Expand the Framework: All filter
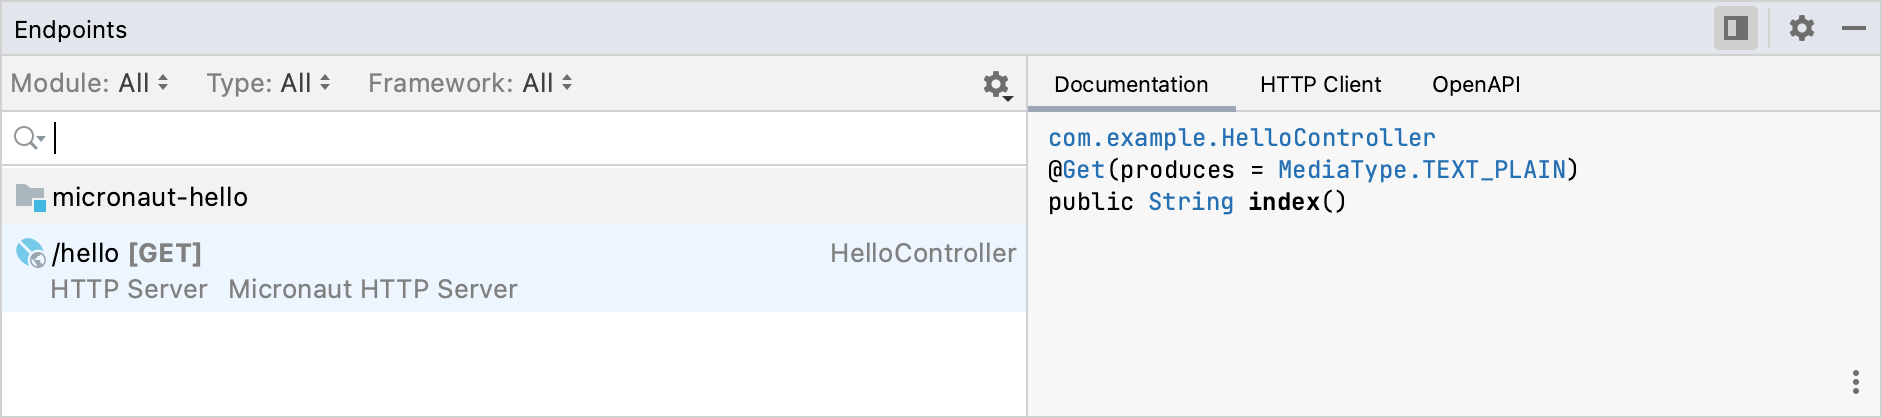This screenshot has width=1882, height=418. (471, 83)
